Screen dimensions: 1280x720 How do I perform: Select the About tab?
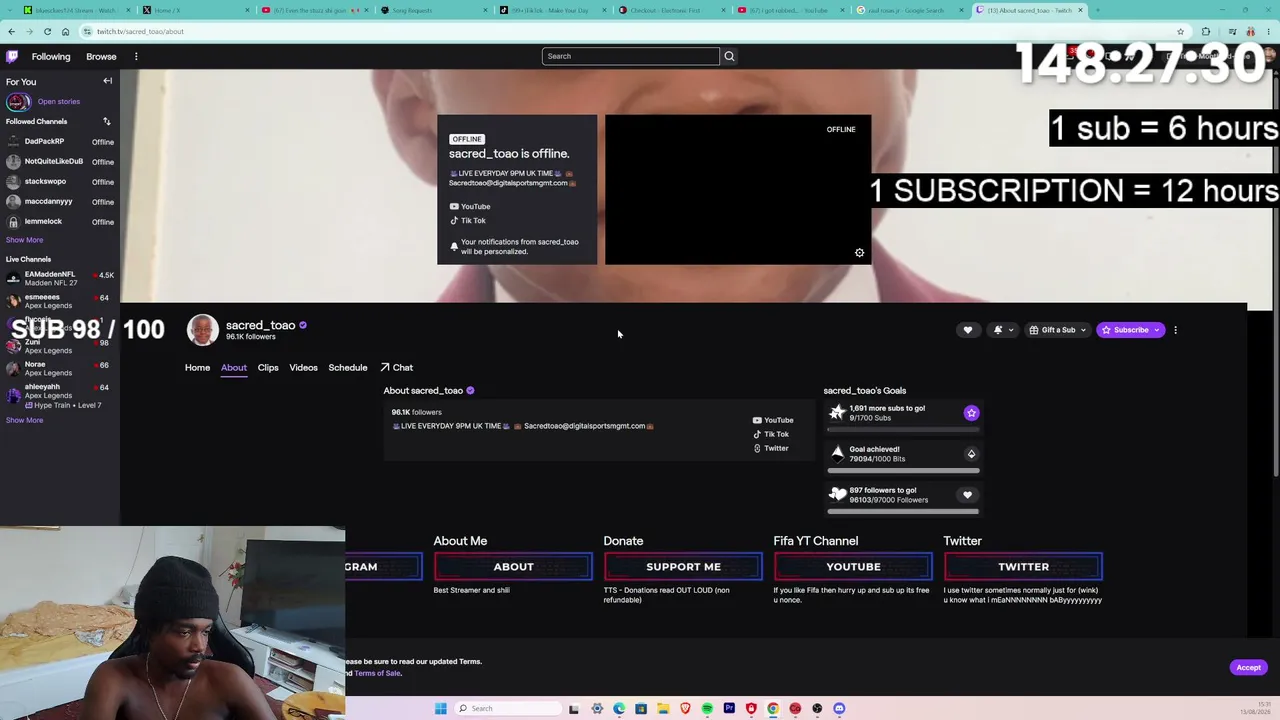click(234, 368)
